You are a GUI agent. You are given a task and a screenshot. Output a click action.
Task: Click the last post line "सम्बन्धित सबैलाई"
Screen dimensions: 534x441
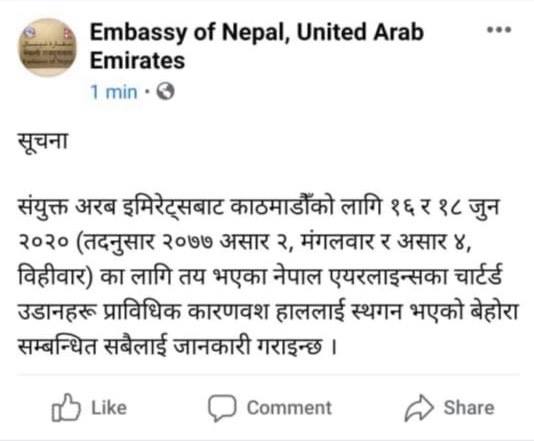[x=177, y=346]
